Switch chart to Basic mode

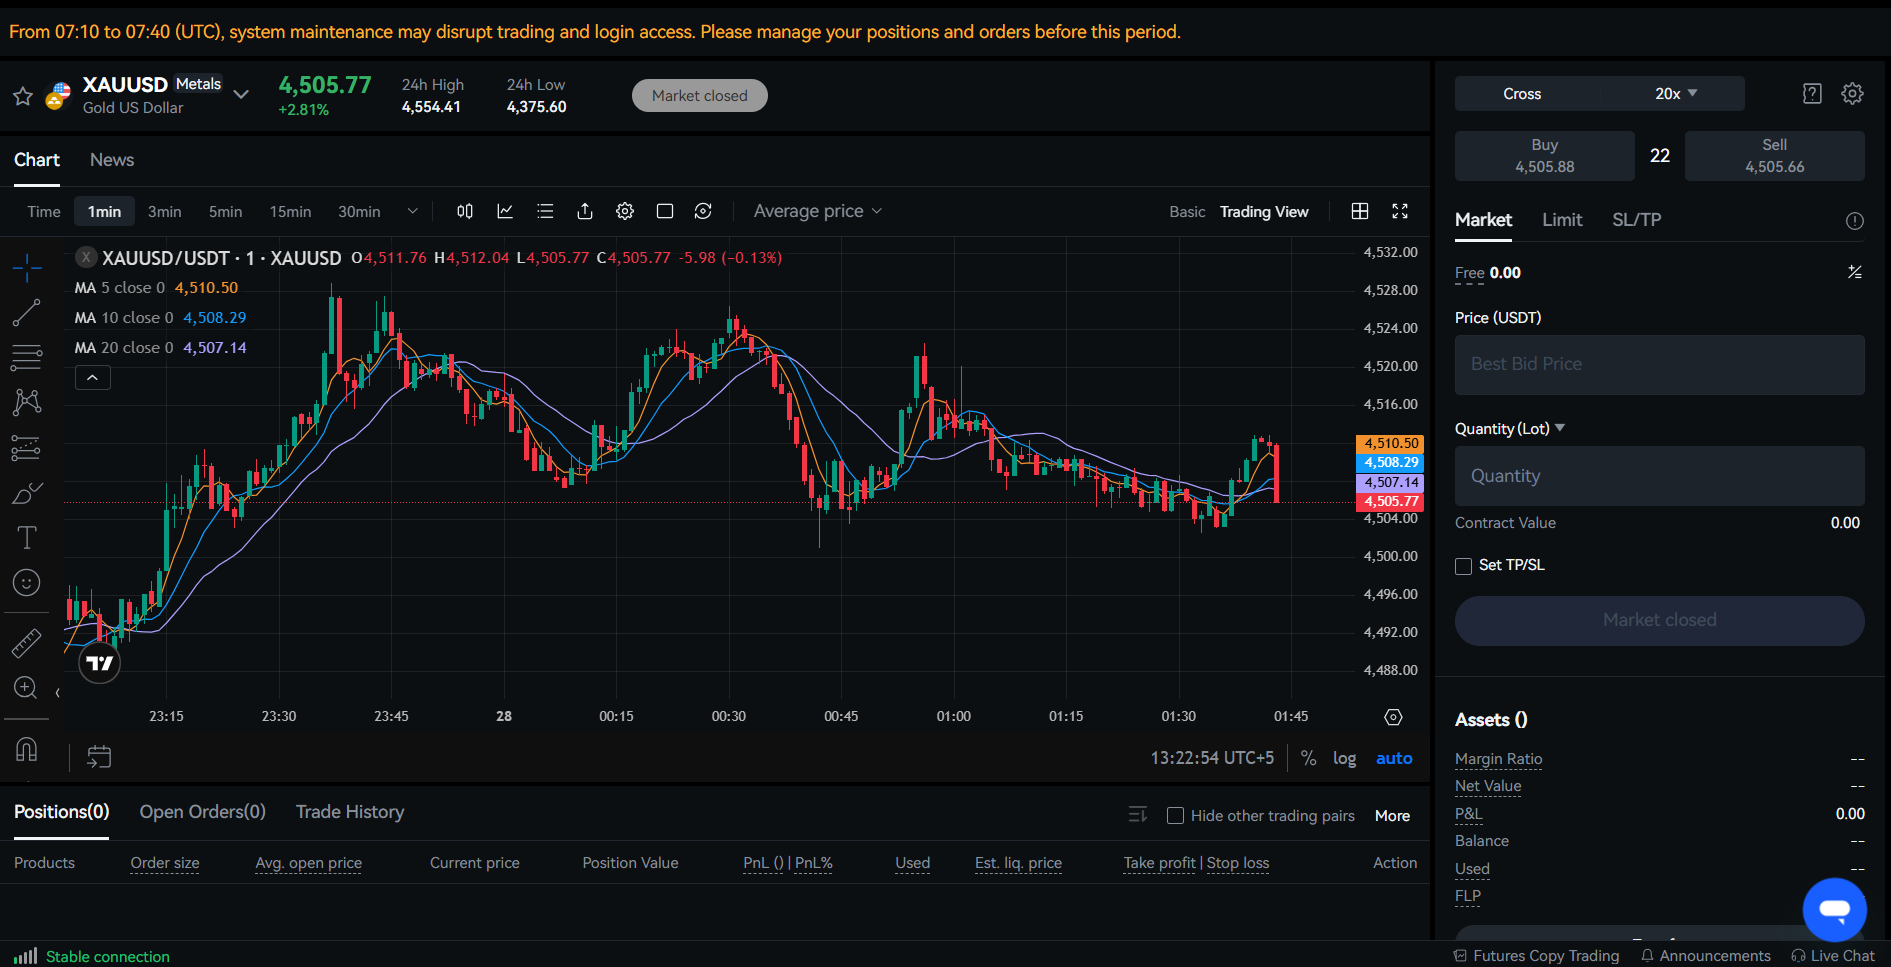[x=1187, y=212]
